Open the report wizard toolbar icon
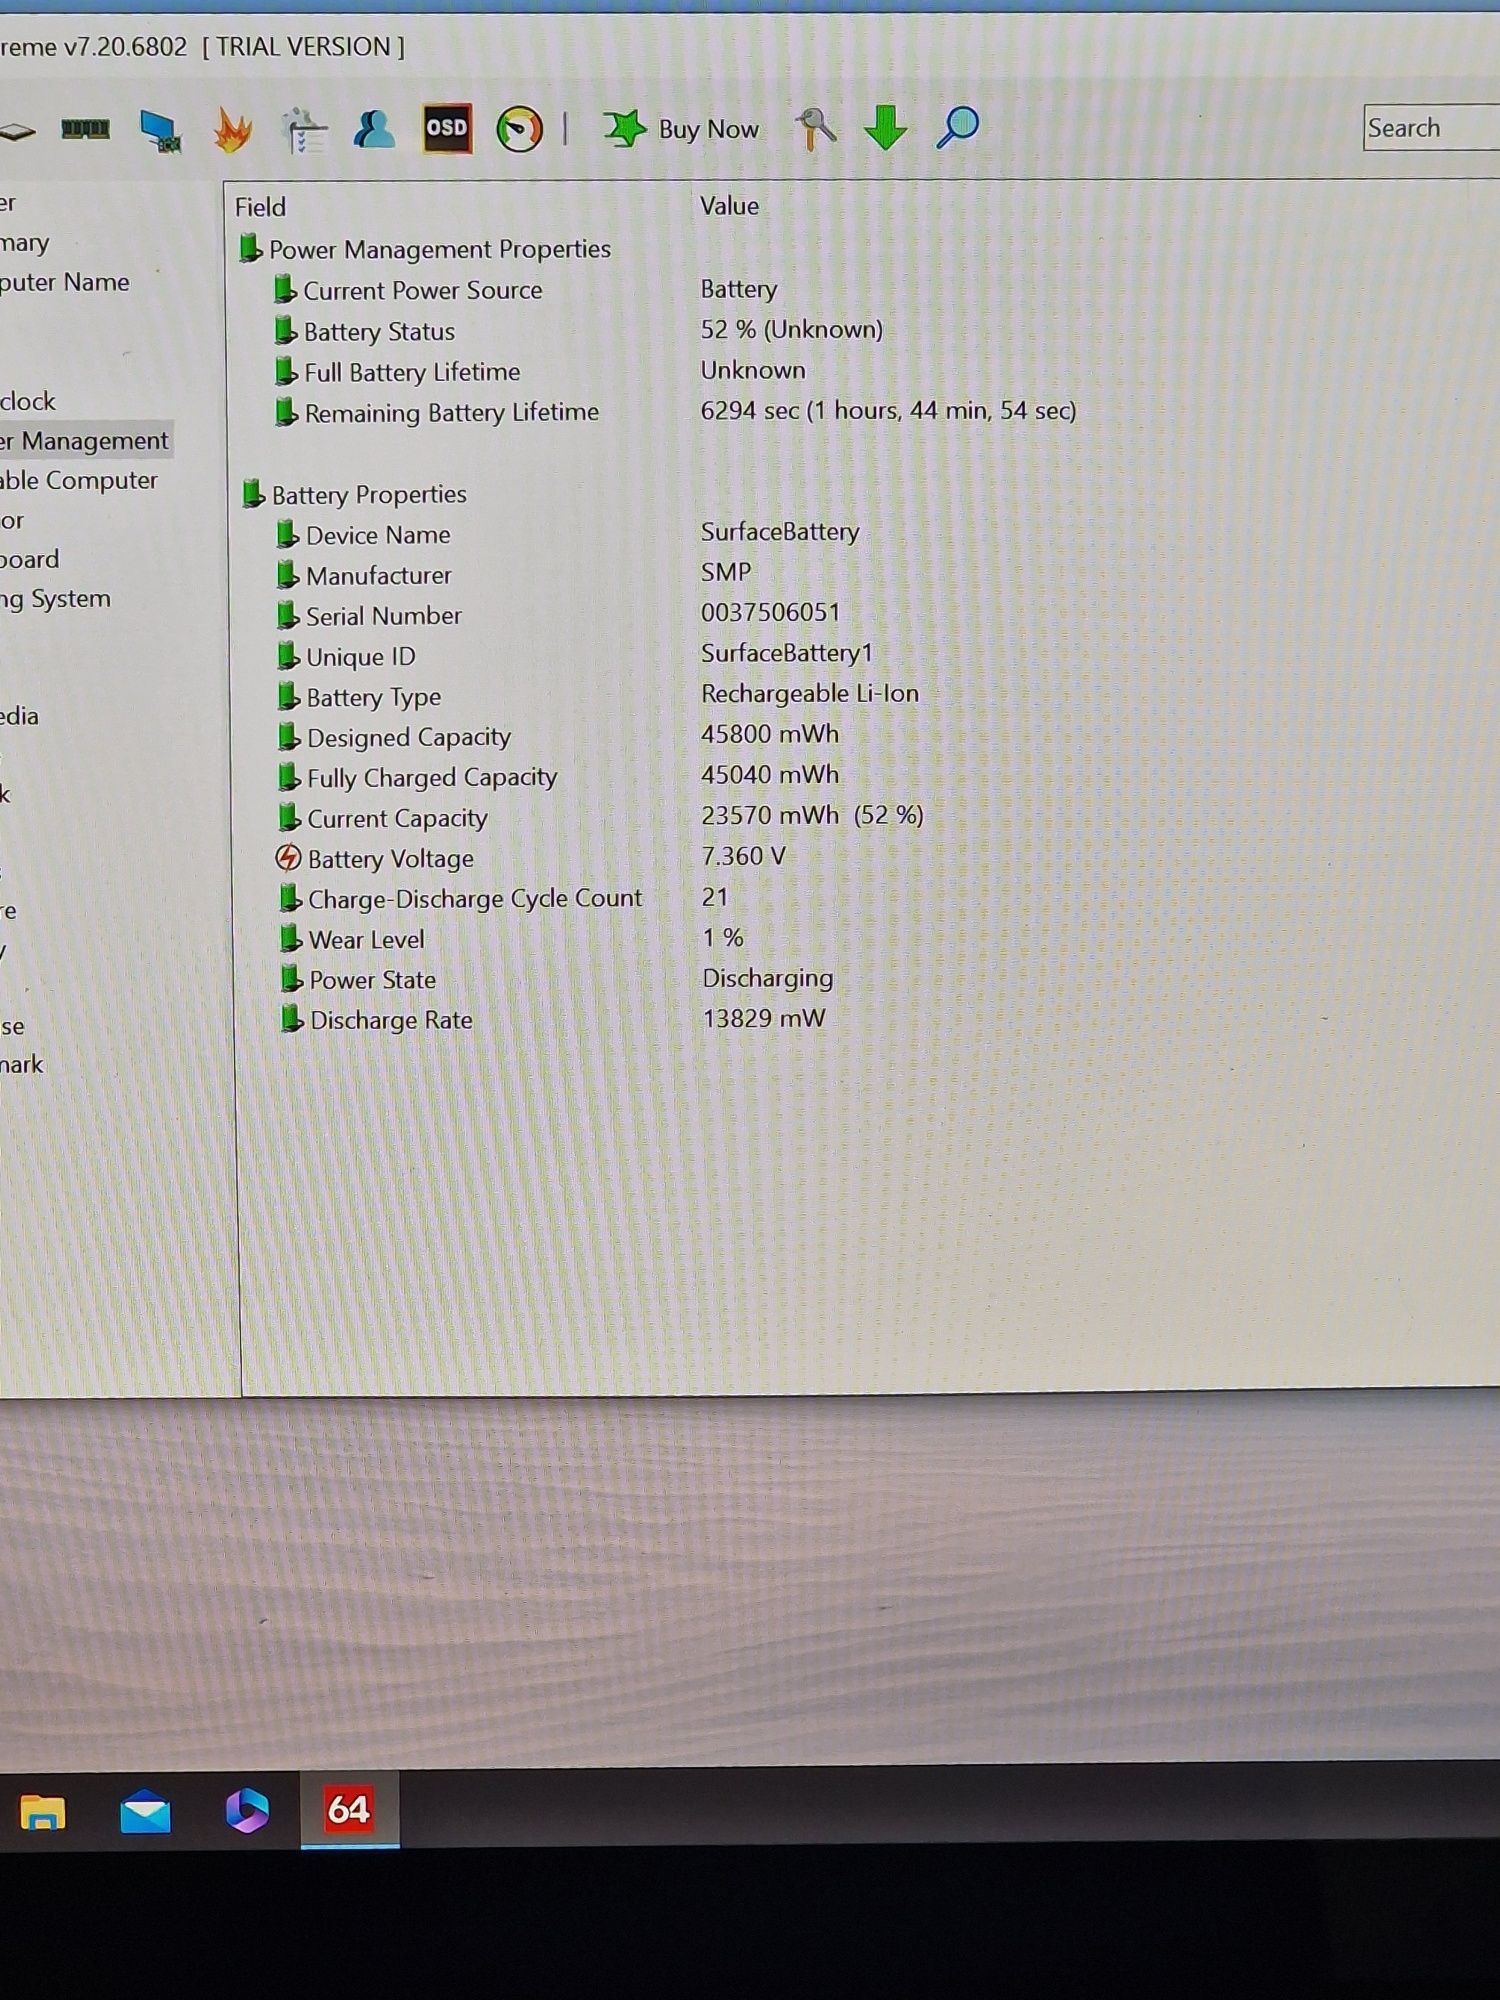This screenshot has height=2000, width=1500. click(304, 131)
